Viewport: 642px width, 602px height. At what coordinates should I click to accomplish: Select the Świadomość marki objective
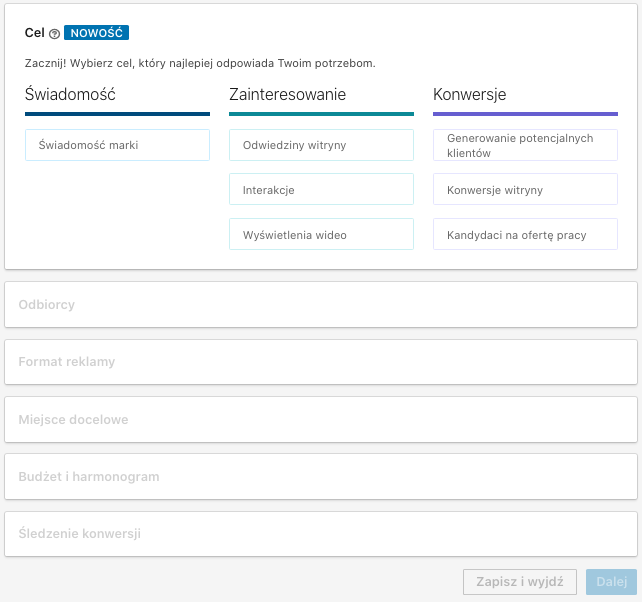(117, 145)
